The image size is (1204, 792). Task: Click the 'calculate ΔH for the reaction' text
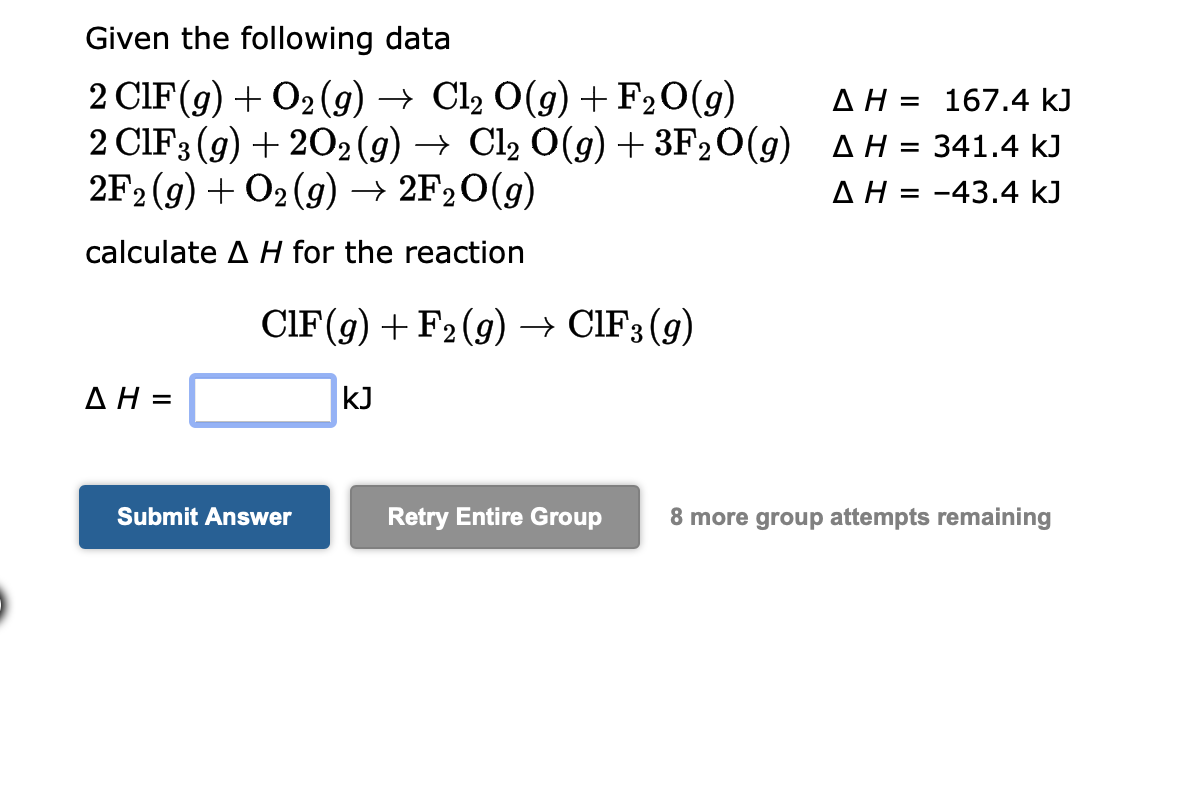tap(304, 253)
